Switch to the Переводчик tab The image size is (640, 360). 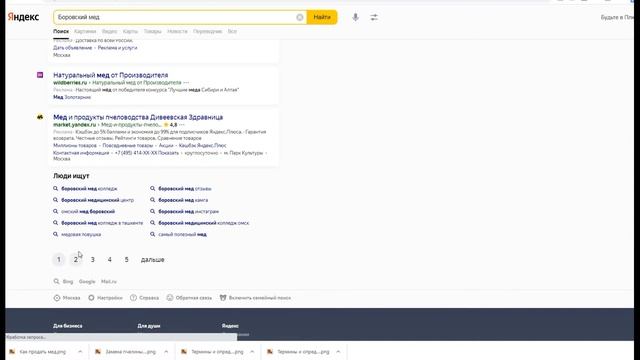207,31
